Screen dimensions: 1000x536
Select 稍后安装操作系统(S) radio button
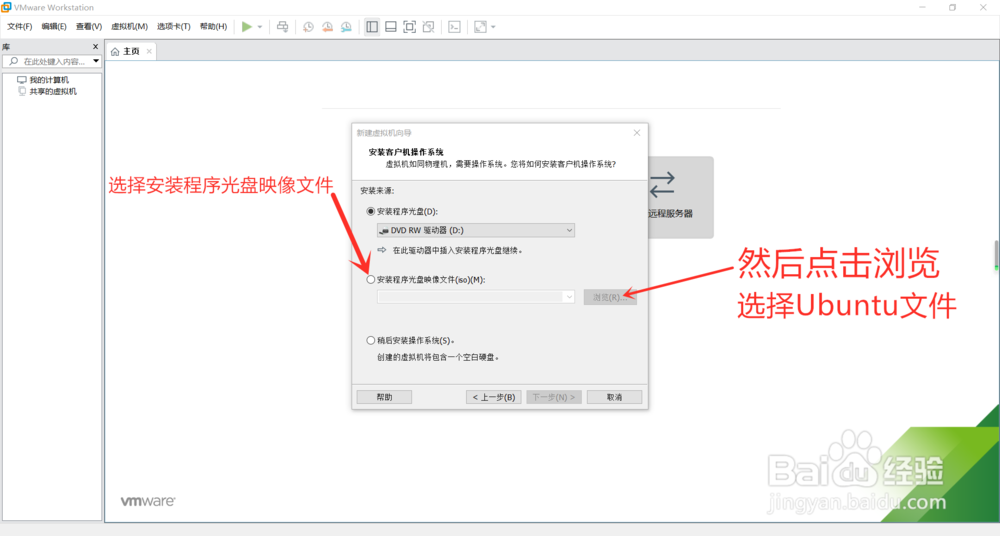pyautogui.click(x=371, y=340)
